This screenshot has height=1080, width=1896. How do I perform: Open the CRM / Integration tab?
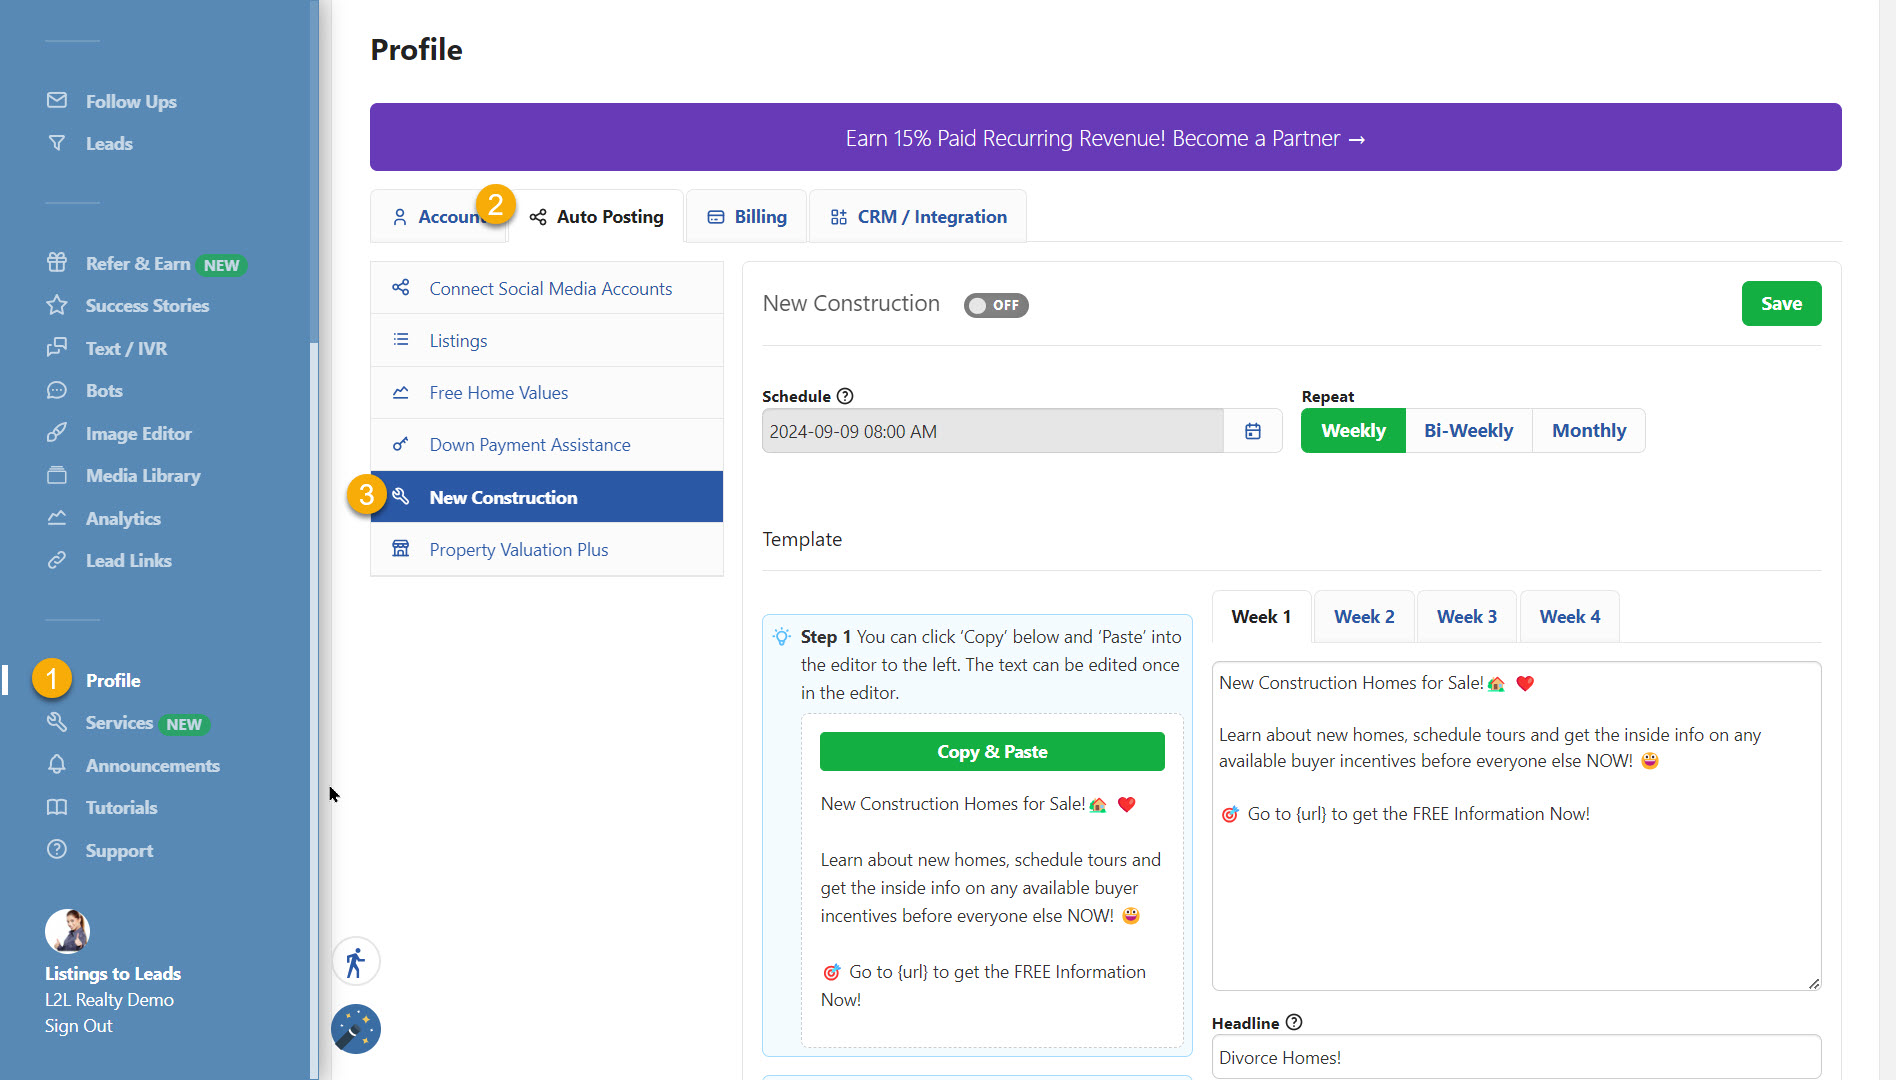click(918, 217)
